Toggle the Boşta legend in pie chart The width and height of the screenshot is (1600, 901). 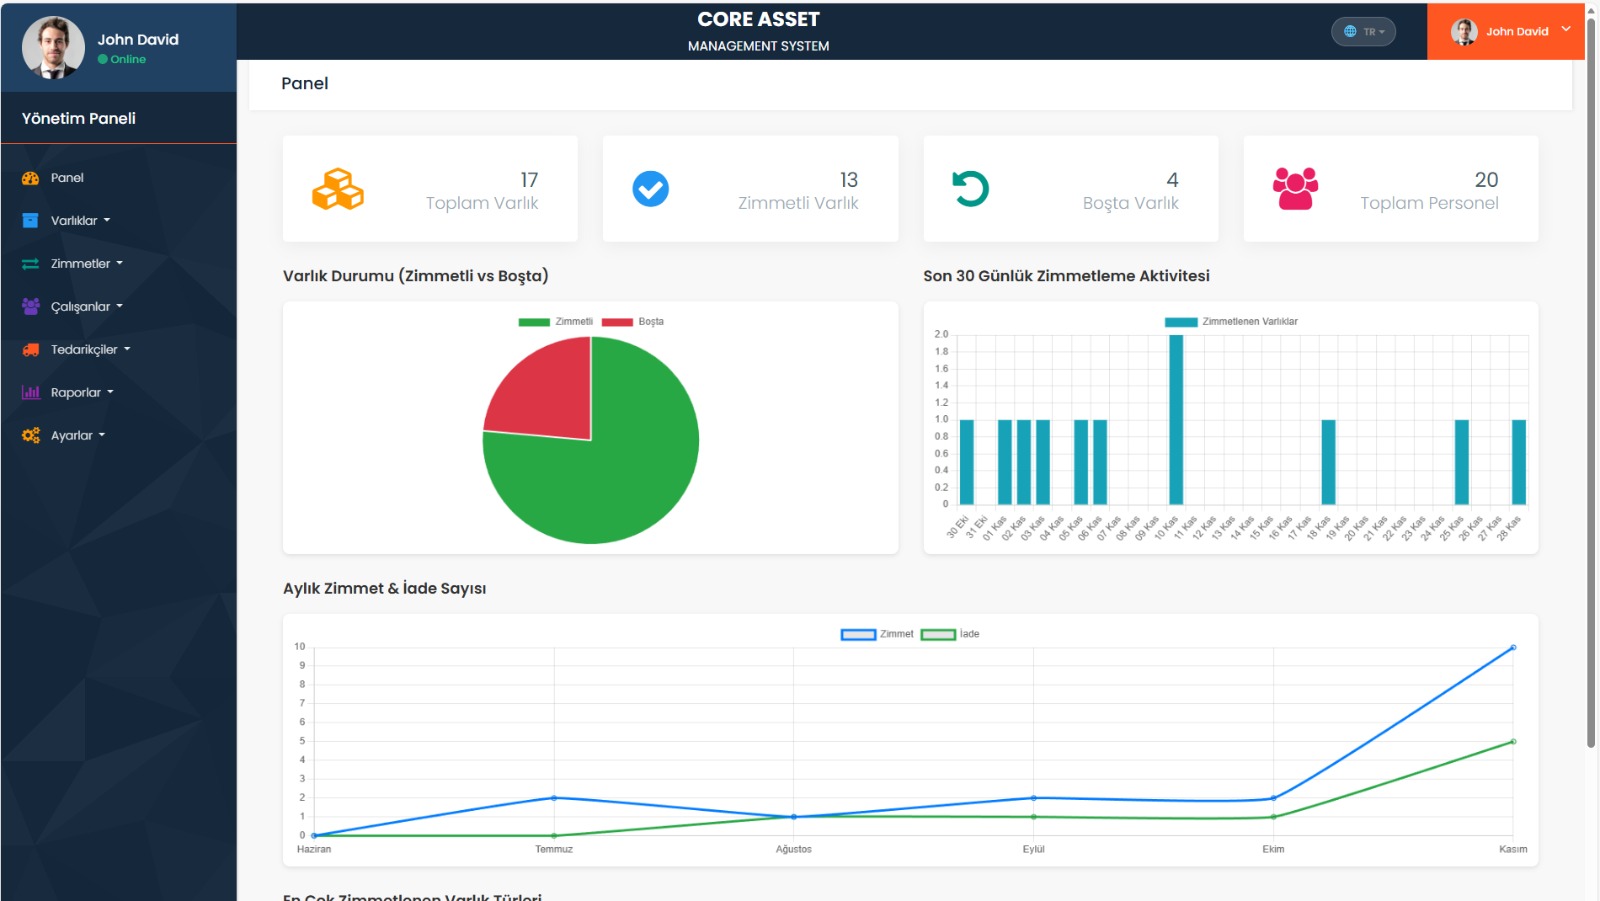(633, 322)
